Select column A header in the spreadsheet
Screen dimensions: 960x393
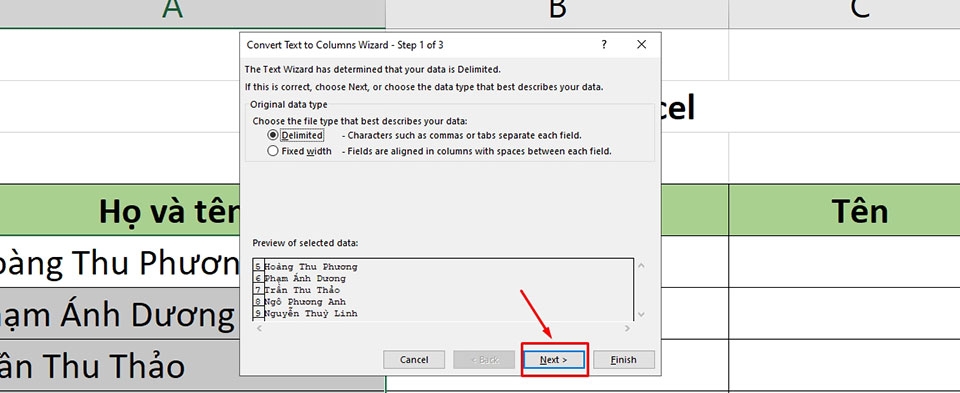click(x=192, y=13)
